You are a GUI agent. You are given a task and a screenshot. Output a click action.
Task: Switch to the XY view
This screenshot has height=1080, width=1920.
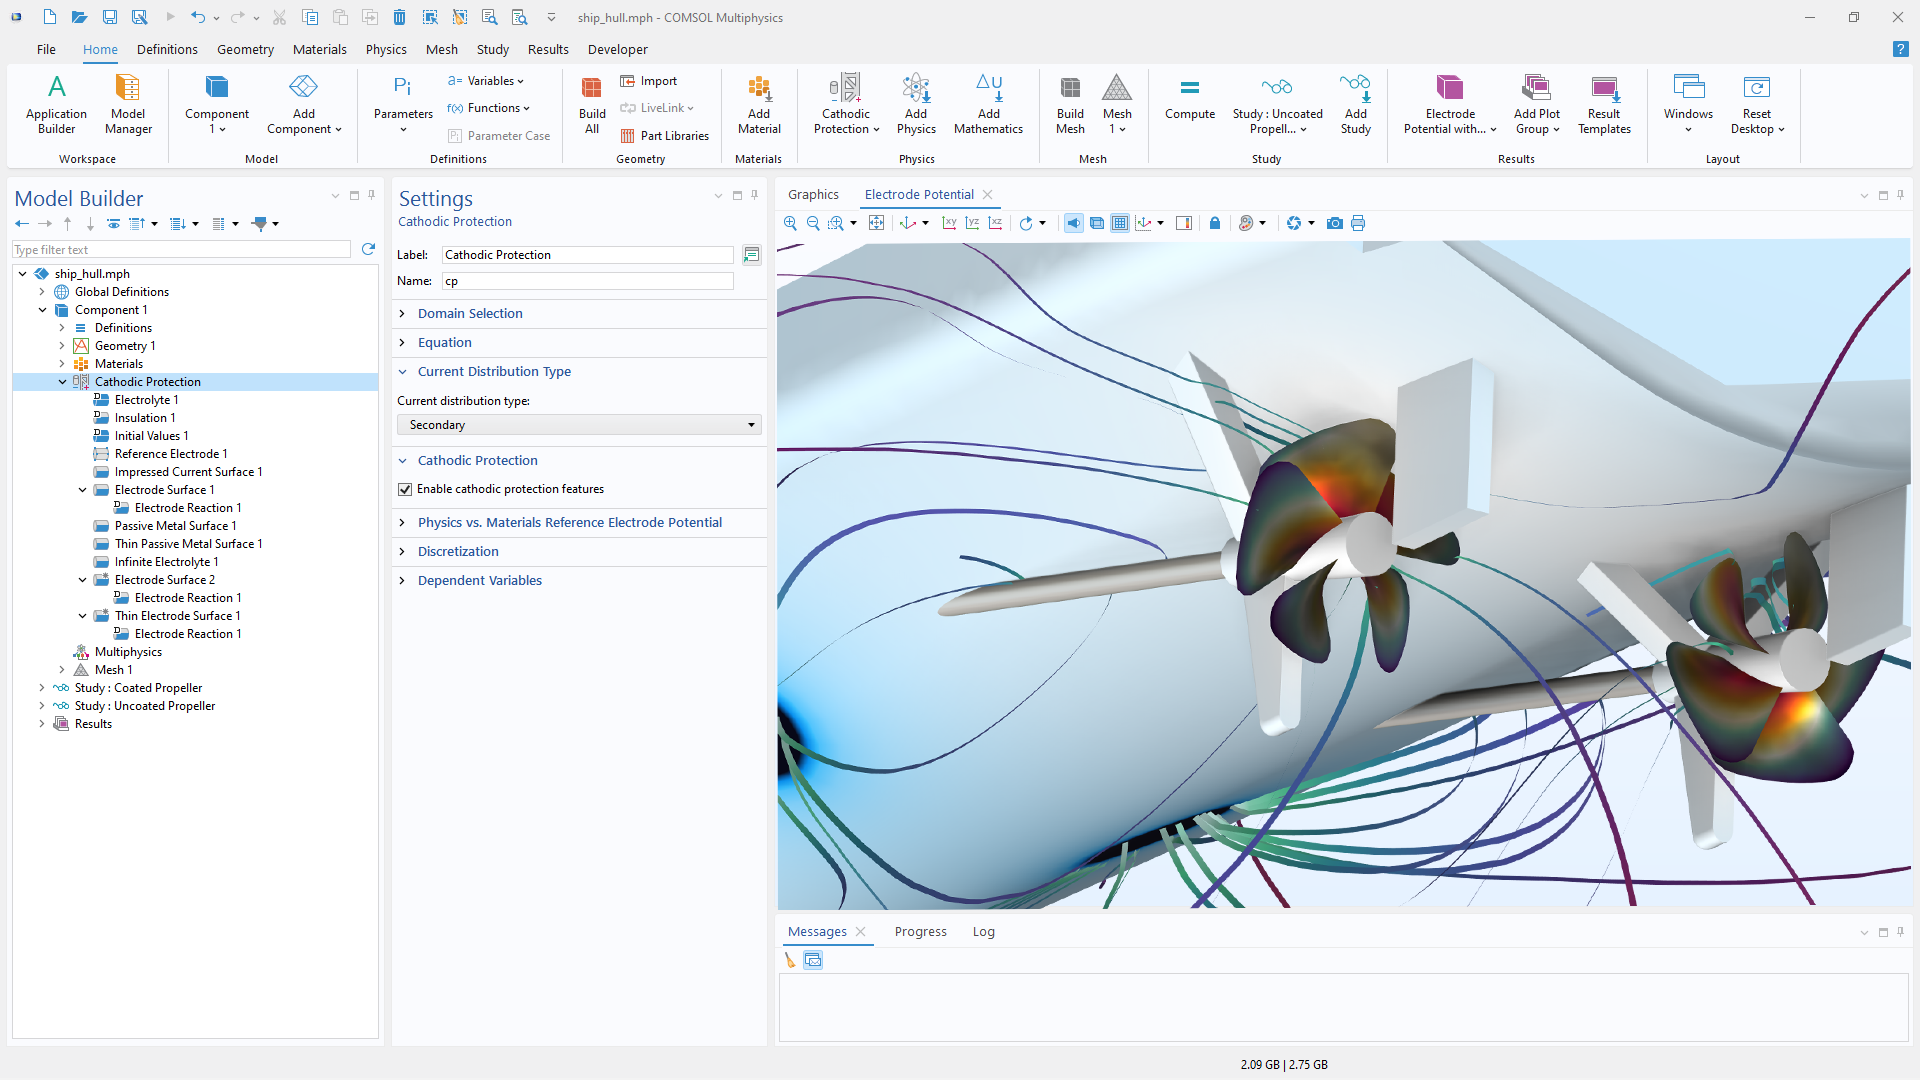[x=949, y=223]
